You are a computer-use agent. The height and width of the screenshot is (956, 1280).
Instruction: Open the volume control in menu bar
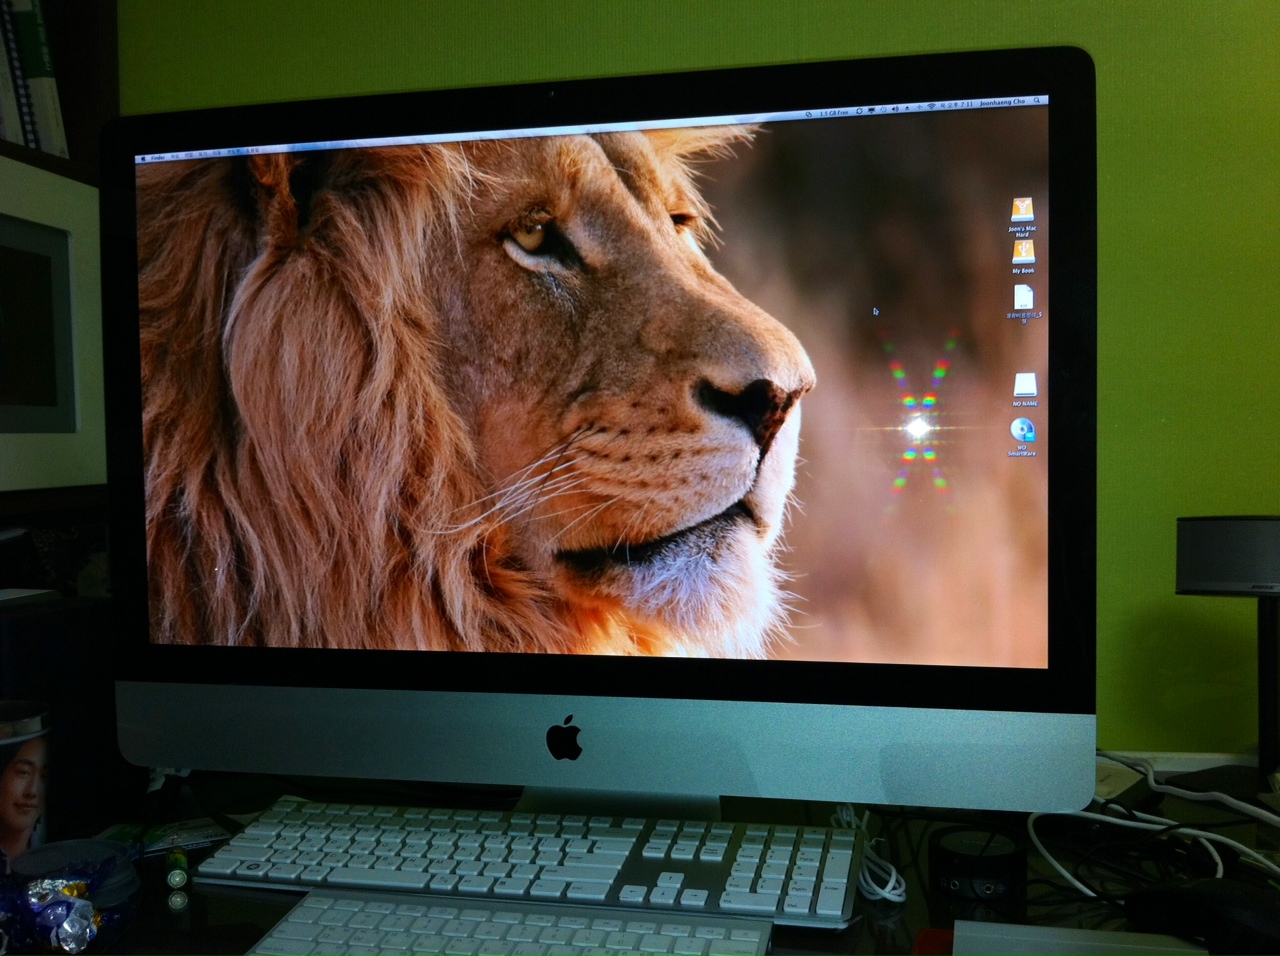[894, 108]
